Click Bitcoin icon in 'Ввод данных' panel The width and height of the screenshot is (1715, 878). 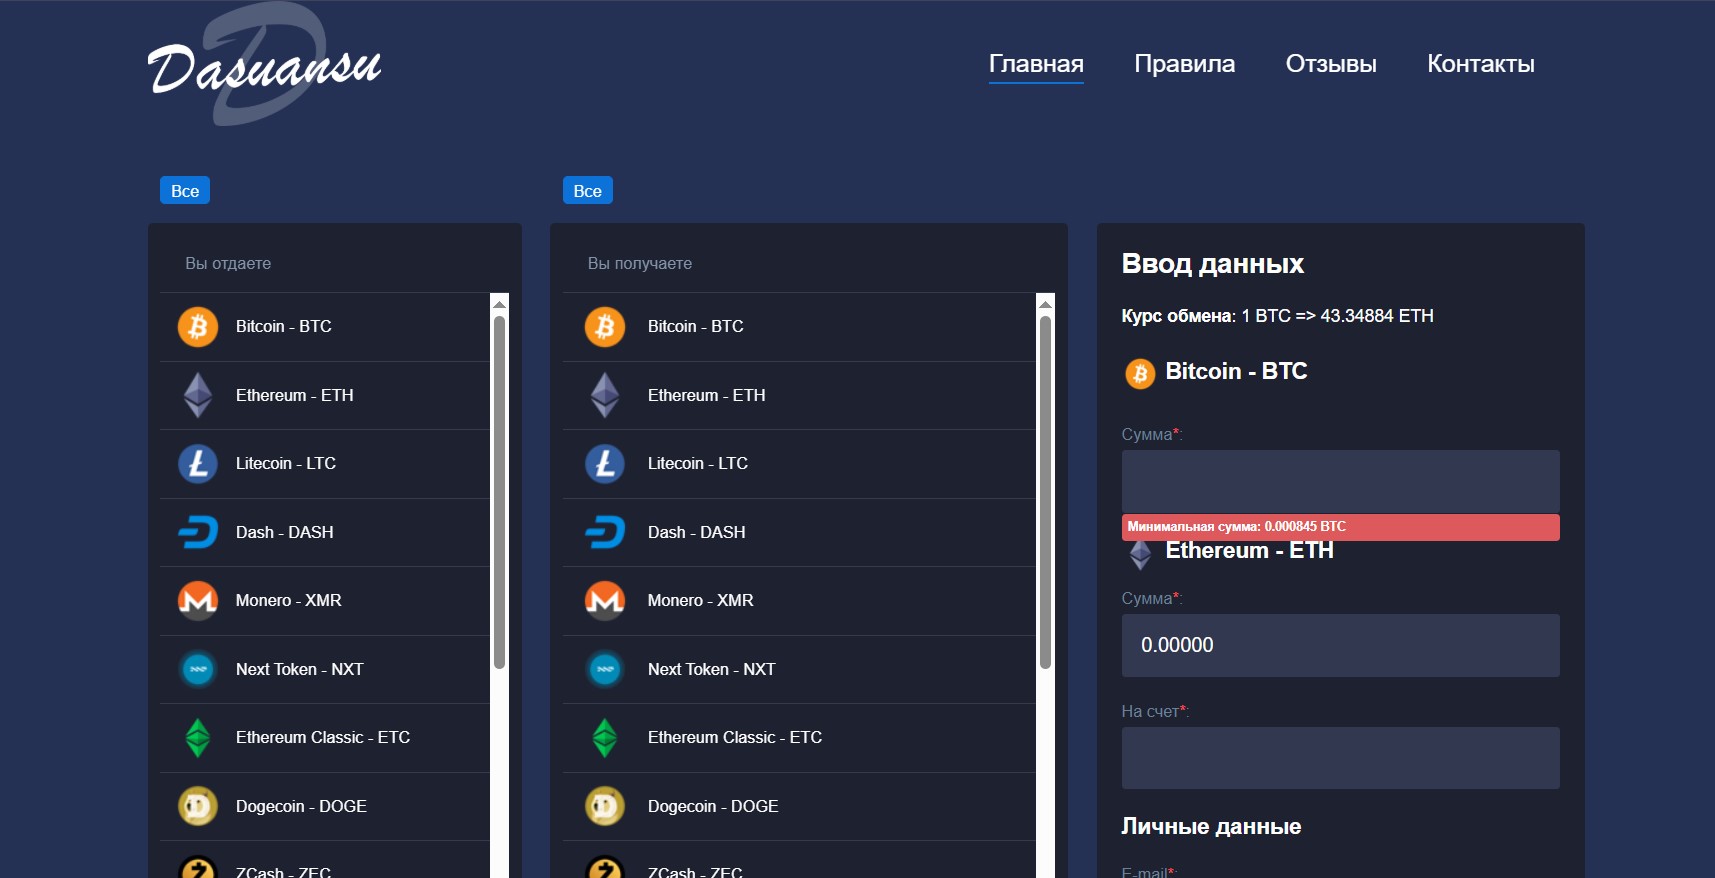click(x=1140, y=374)
